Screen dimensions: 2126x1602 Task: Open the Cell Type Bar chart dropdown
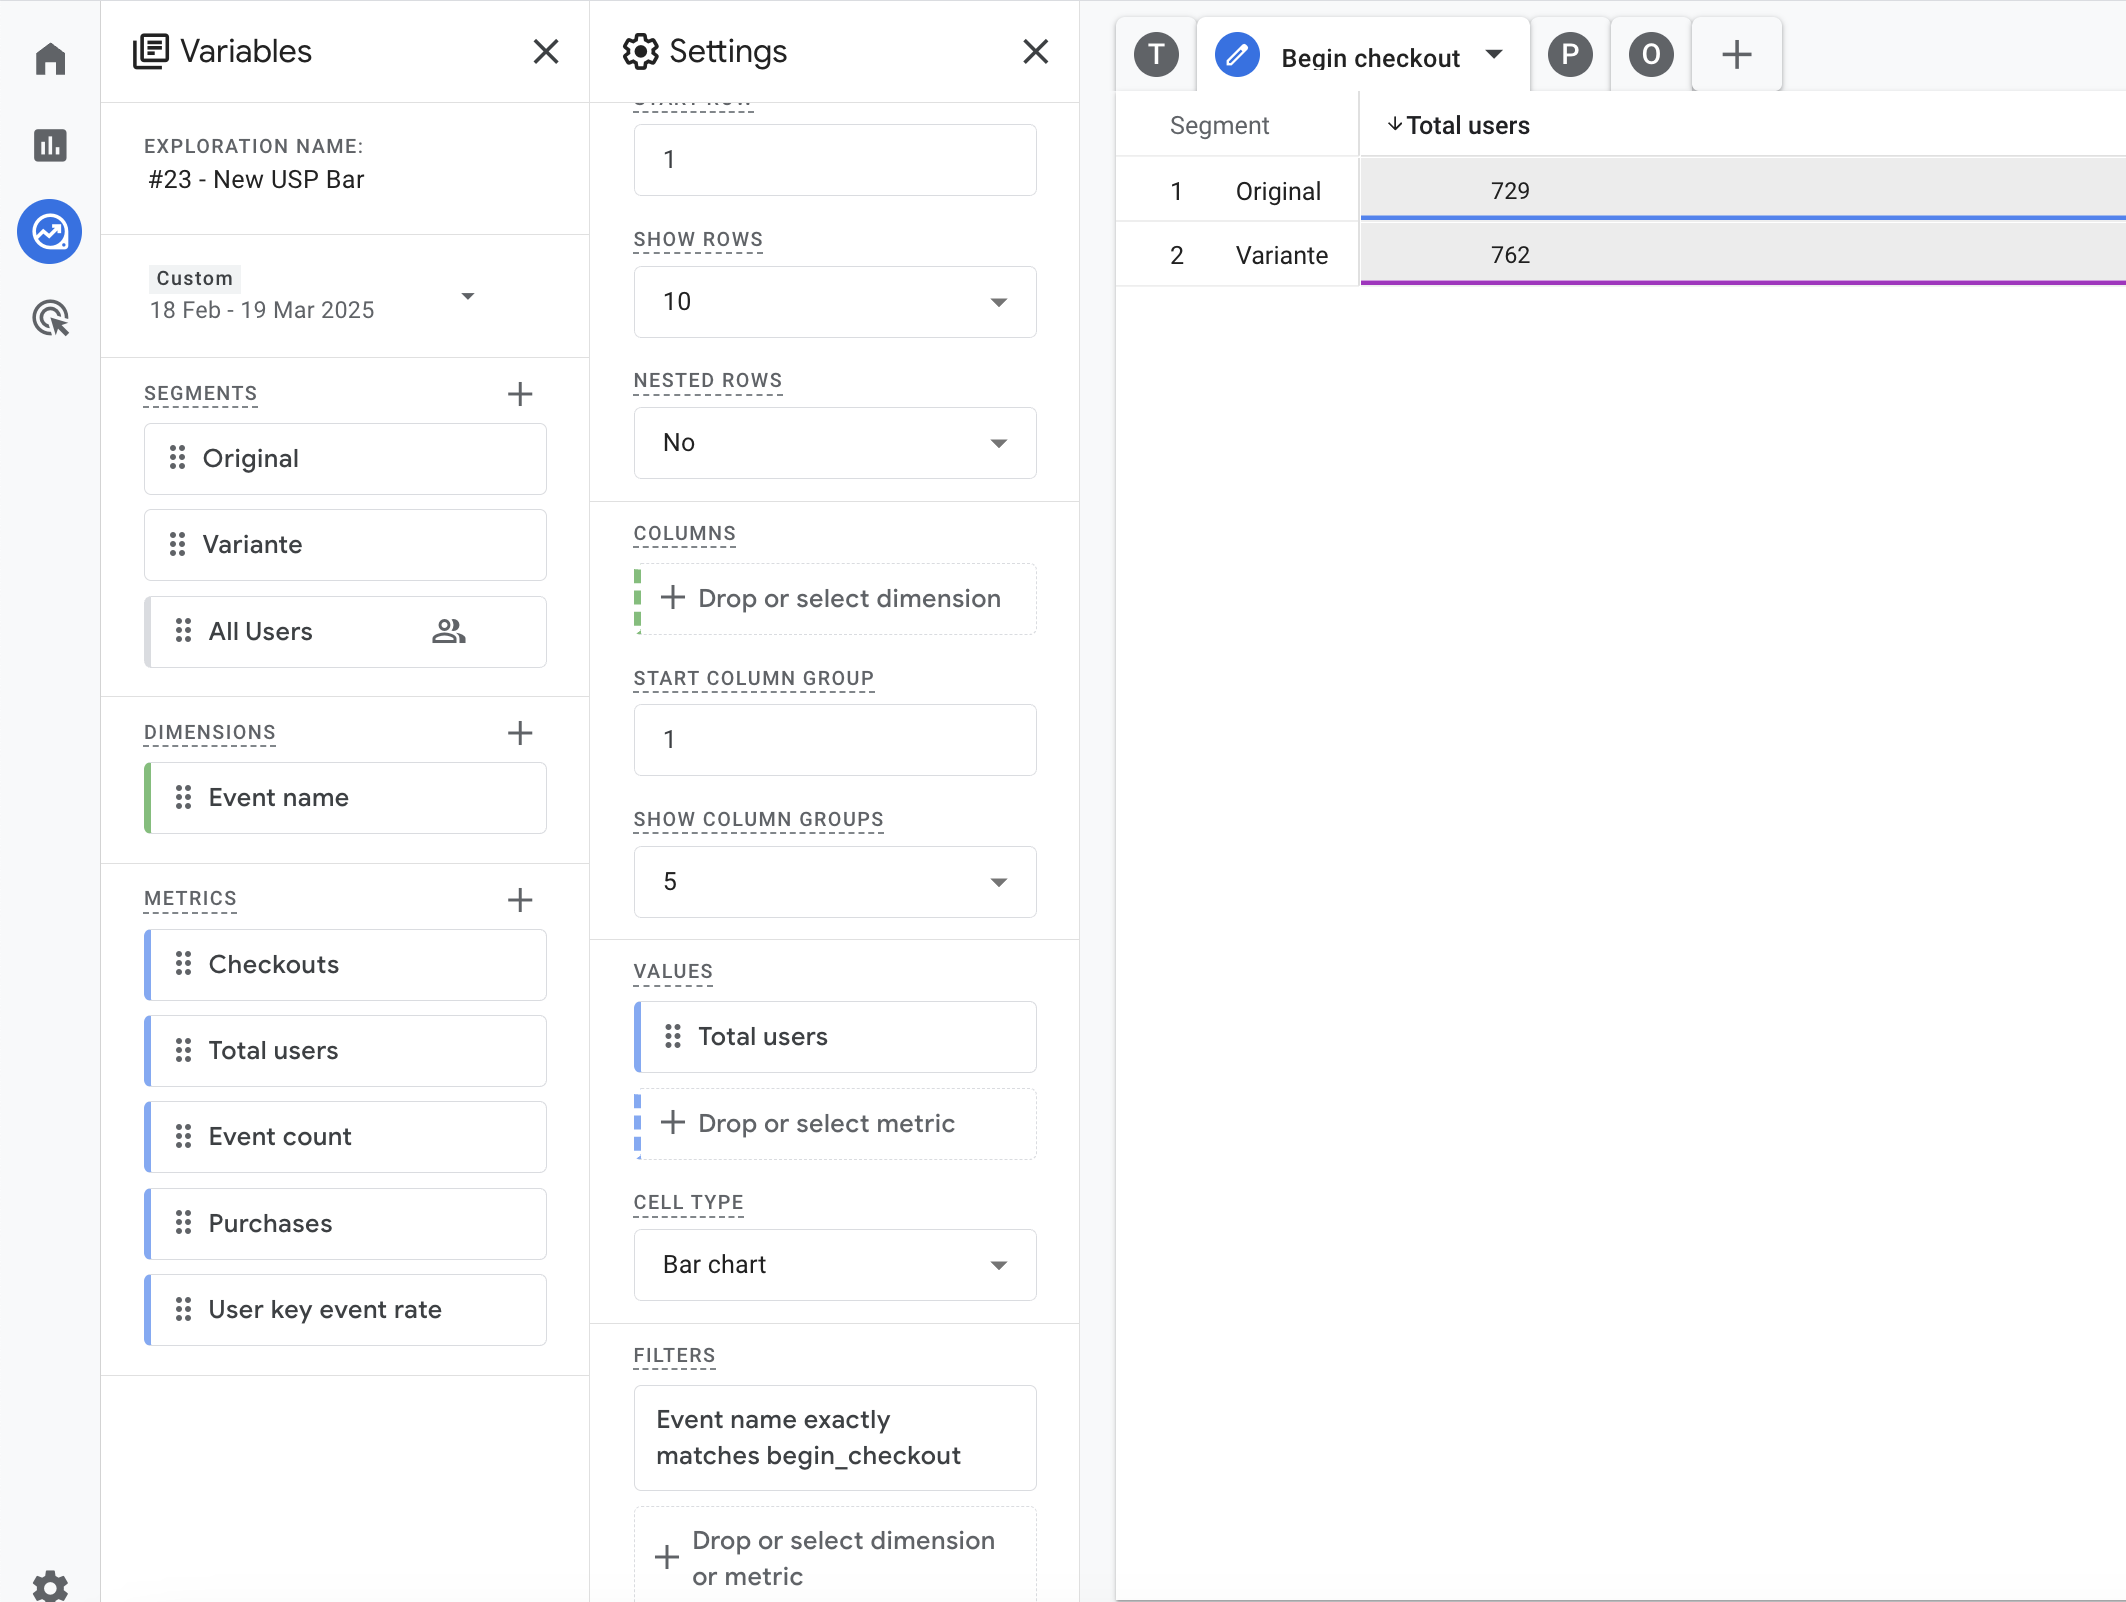click(x=835, y=1265)
